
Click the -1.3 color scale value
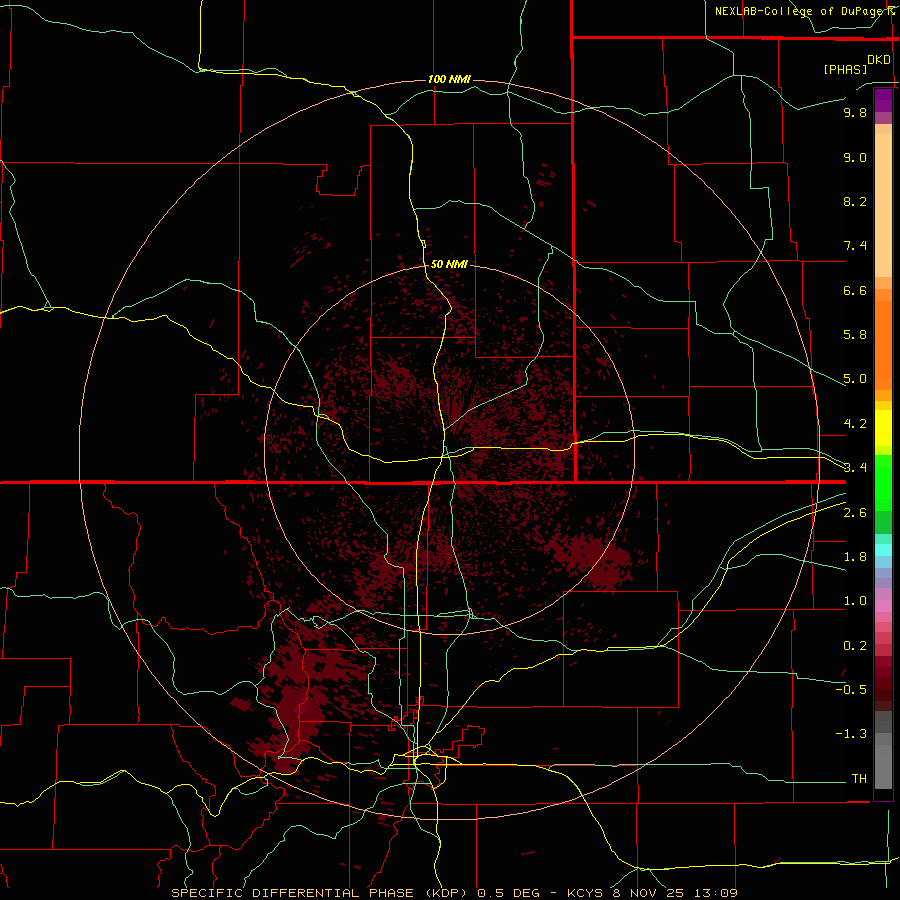pyautogui.click(x=851, y=734)
